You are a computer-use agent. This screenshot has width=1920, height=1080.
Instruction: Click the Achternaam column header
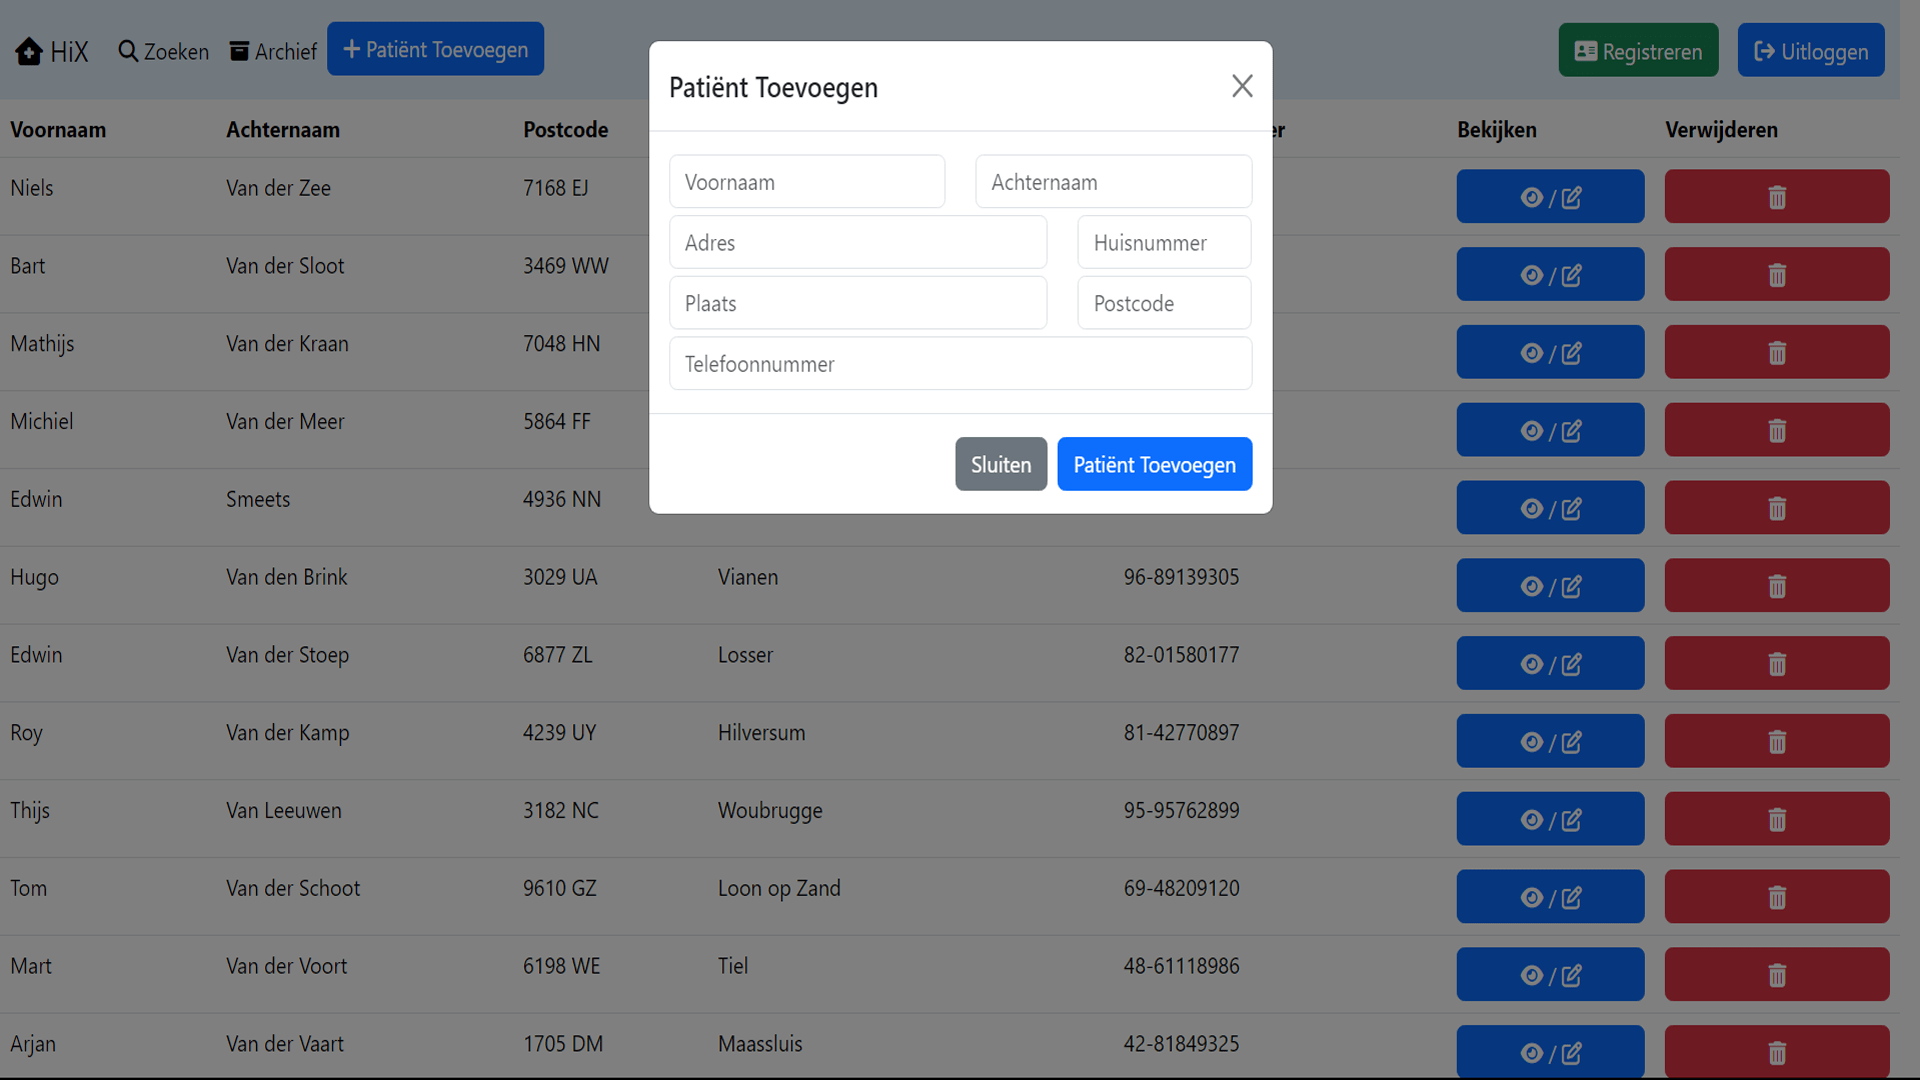pos(283,130)
